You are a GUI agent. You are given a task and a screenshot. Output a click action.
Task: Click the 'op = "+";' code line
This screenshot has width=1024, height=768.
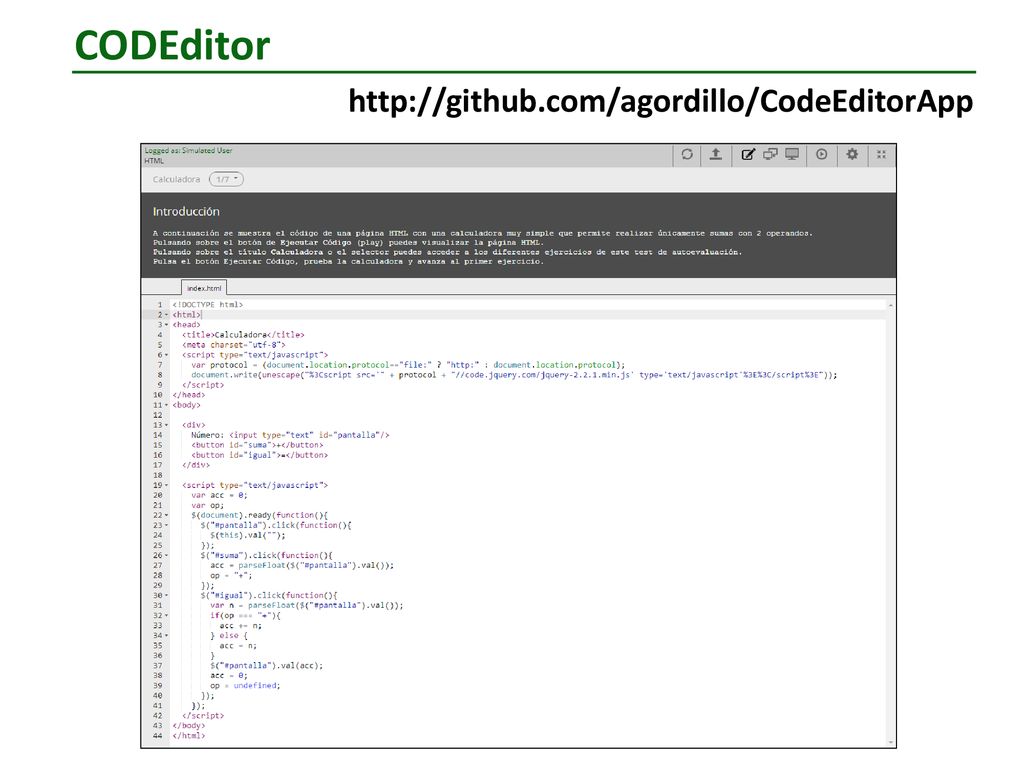tap(231, 575)
